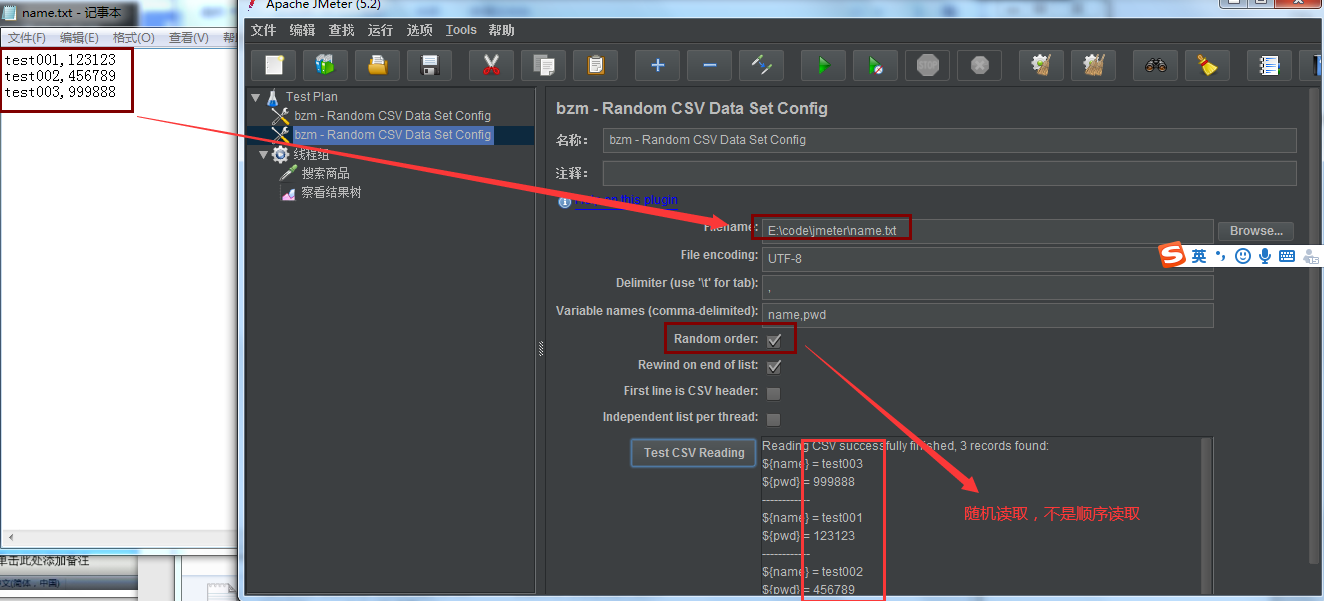Collapse the 线程组 tree node

pos(264,155)
